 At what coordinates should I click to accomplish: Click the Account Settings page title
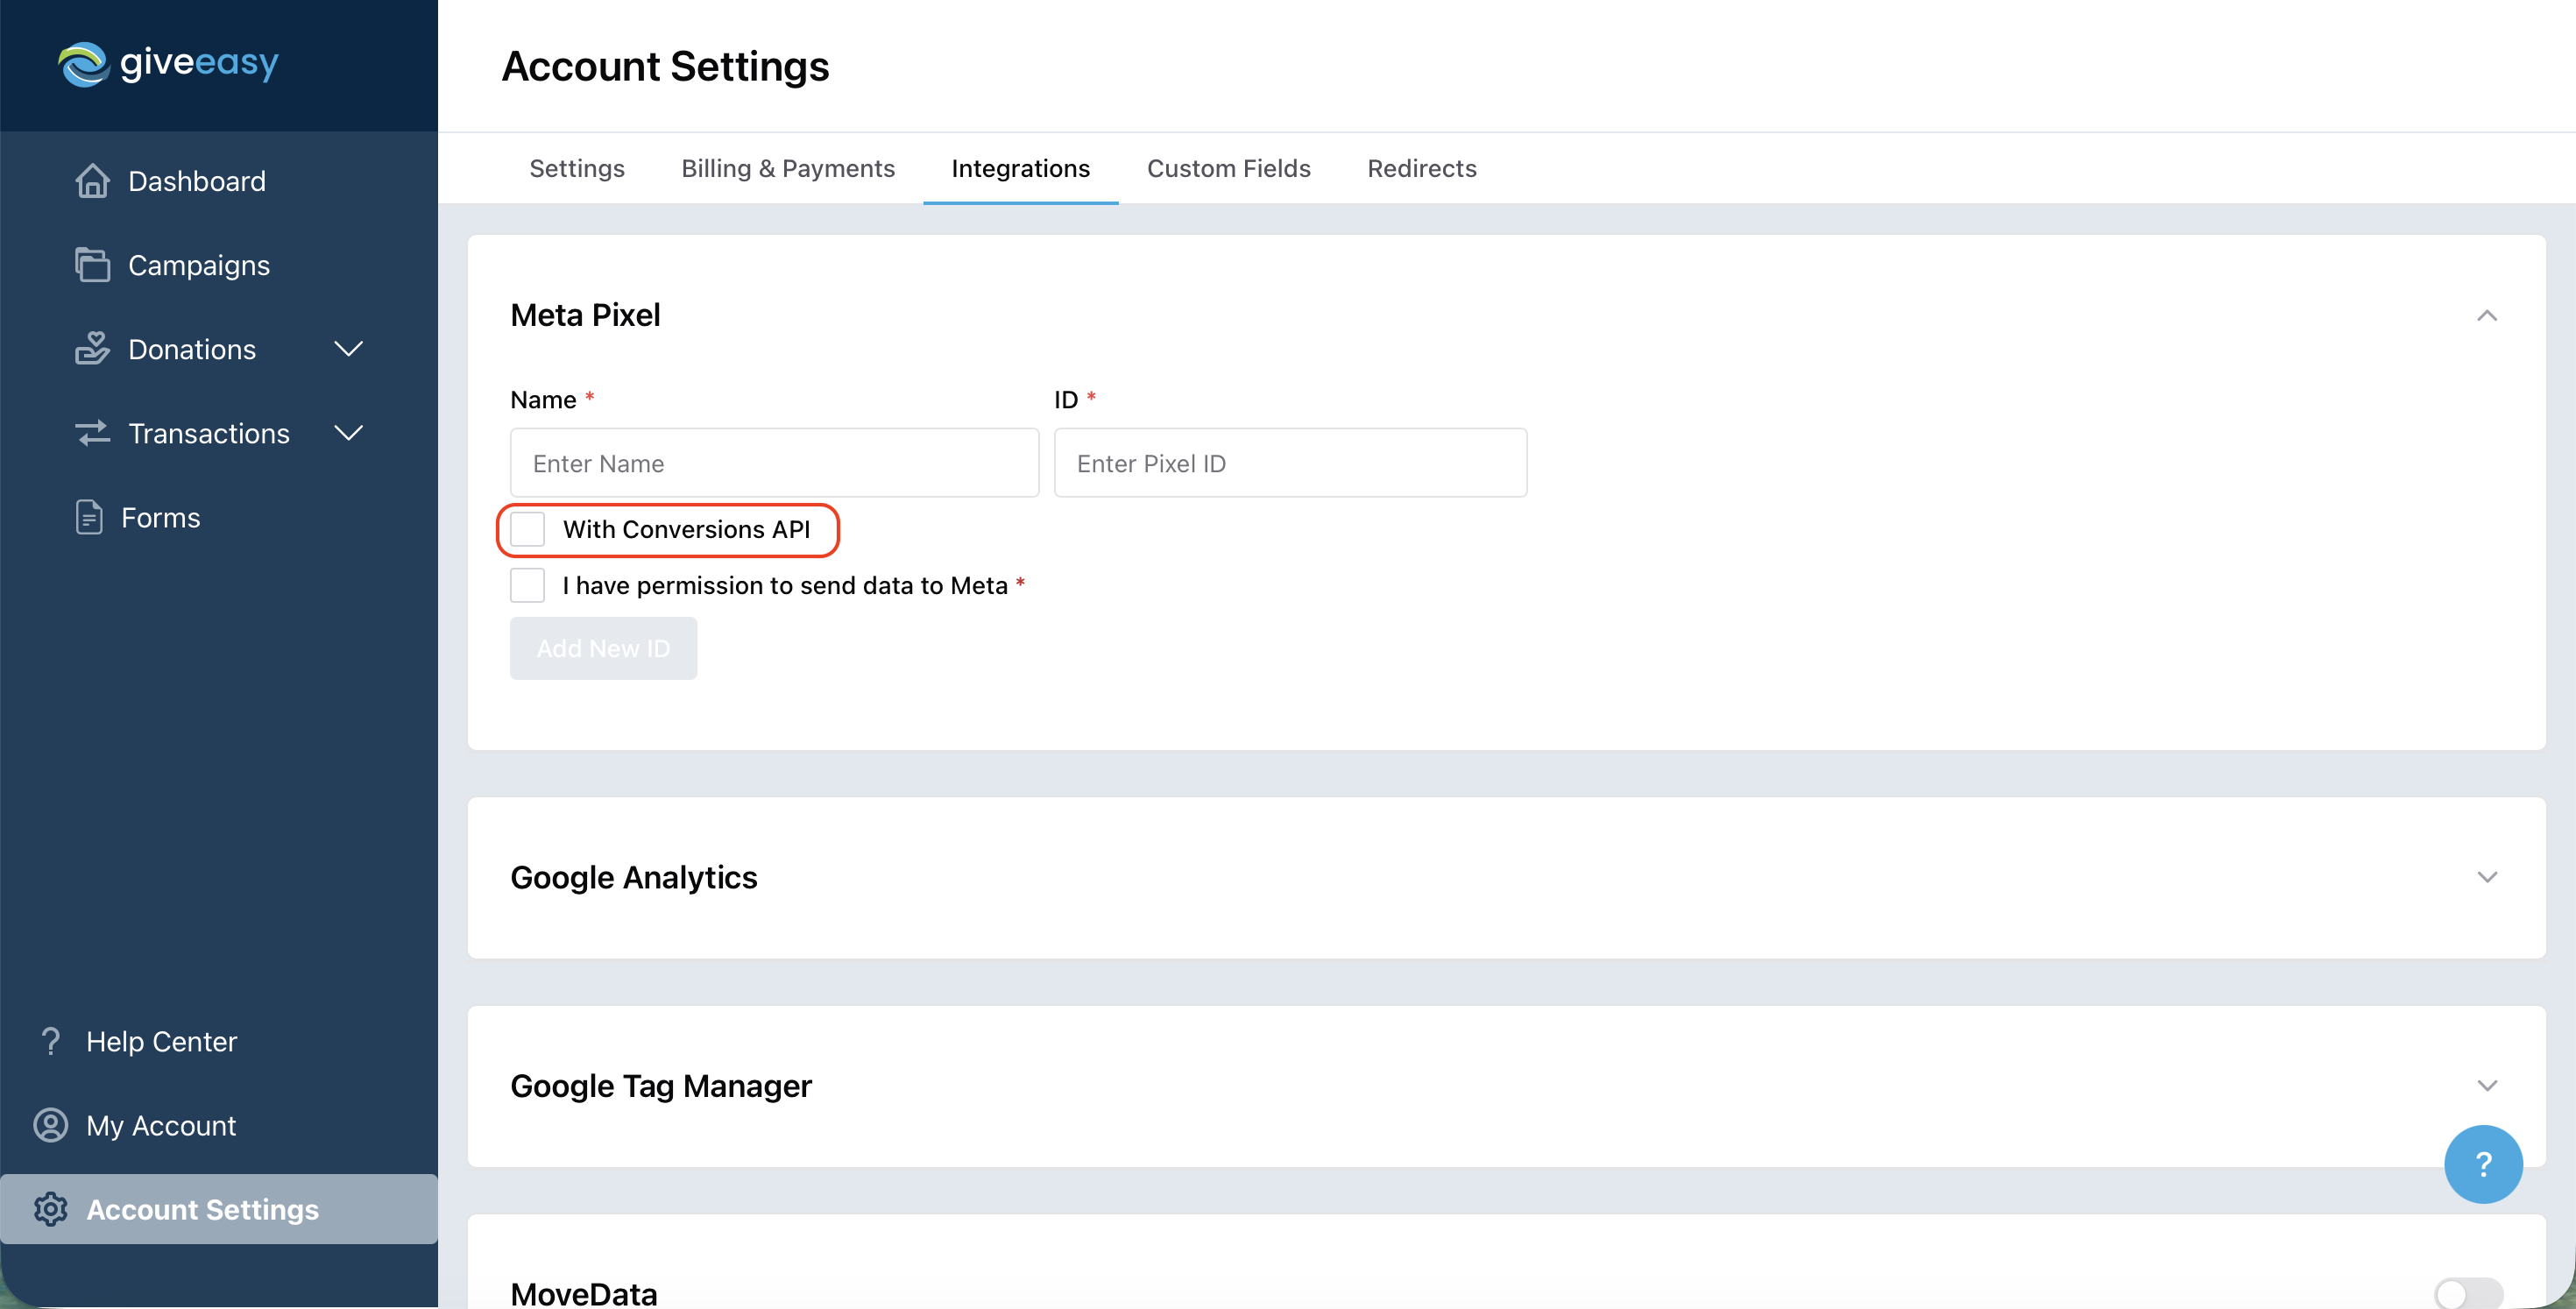coord(665,66)
